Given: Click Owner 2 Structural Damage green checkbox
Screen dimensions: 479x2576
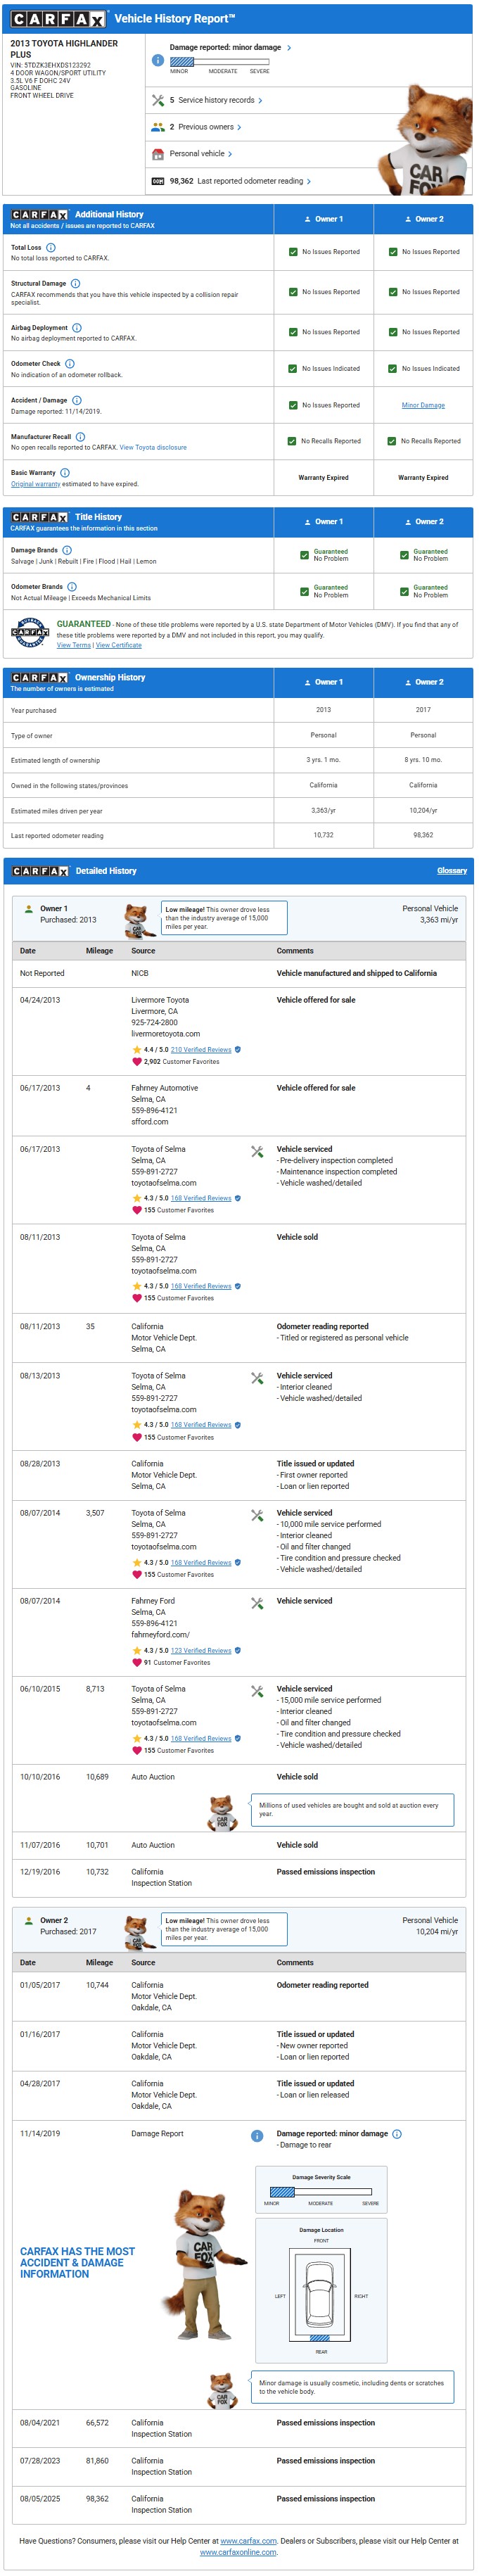Looking at the screenshot, I should tap(392, 292).
